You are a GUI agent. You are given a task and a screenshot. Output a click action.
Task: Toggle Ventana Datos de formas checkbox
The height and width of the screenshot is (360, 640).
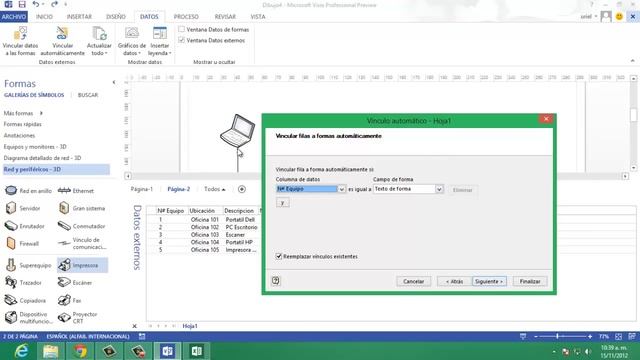tap(182, 29)
